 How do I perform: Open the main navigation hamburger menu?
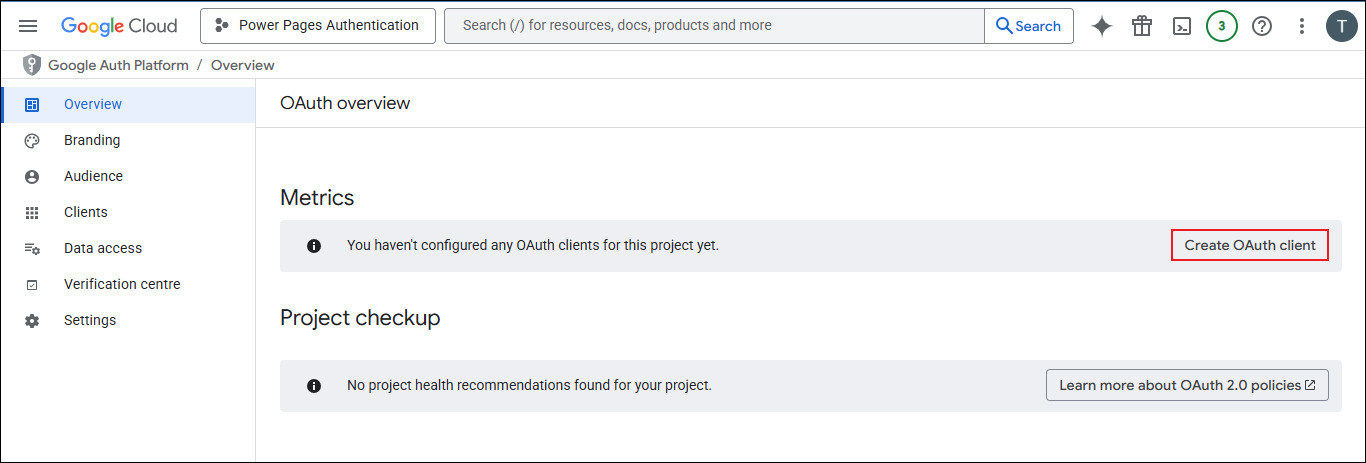coord(28,26)
